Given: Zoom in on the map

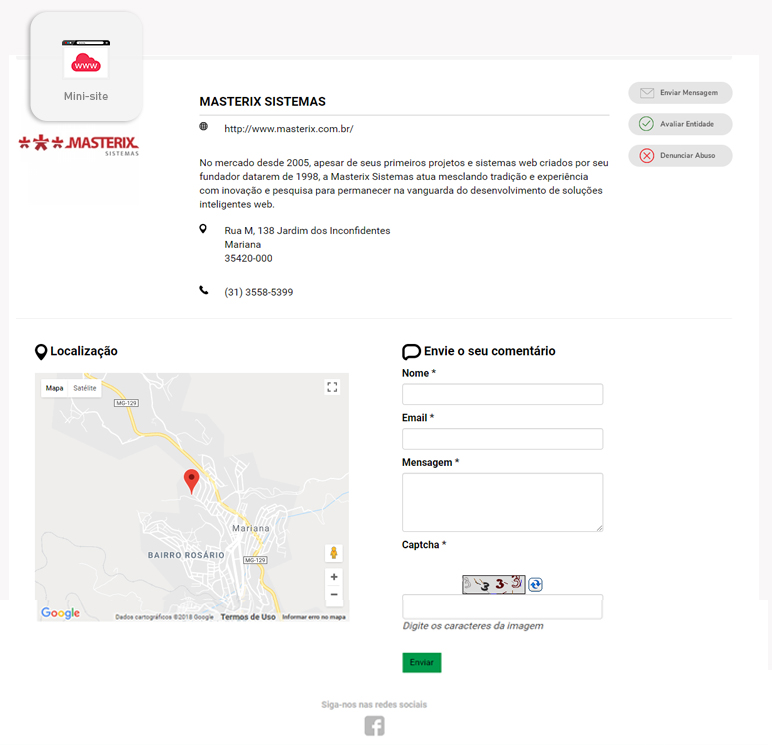Looking at the screenshot, I should click(x=334, y=577).
